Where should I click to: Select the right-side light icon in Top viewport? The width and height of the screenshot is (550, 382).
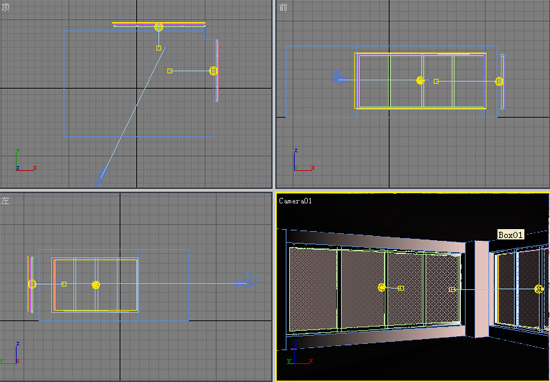[213, 71]
